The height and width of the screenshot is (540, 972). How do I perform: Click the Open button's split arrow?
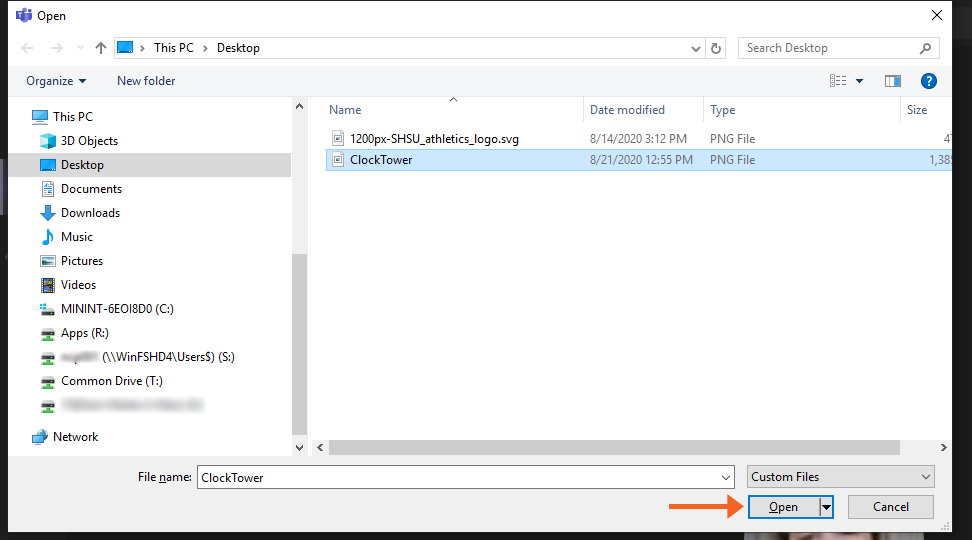pyautogui.click(x=826, y=507)
